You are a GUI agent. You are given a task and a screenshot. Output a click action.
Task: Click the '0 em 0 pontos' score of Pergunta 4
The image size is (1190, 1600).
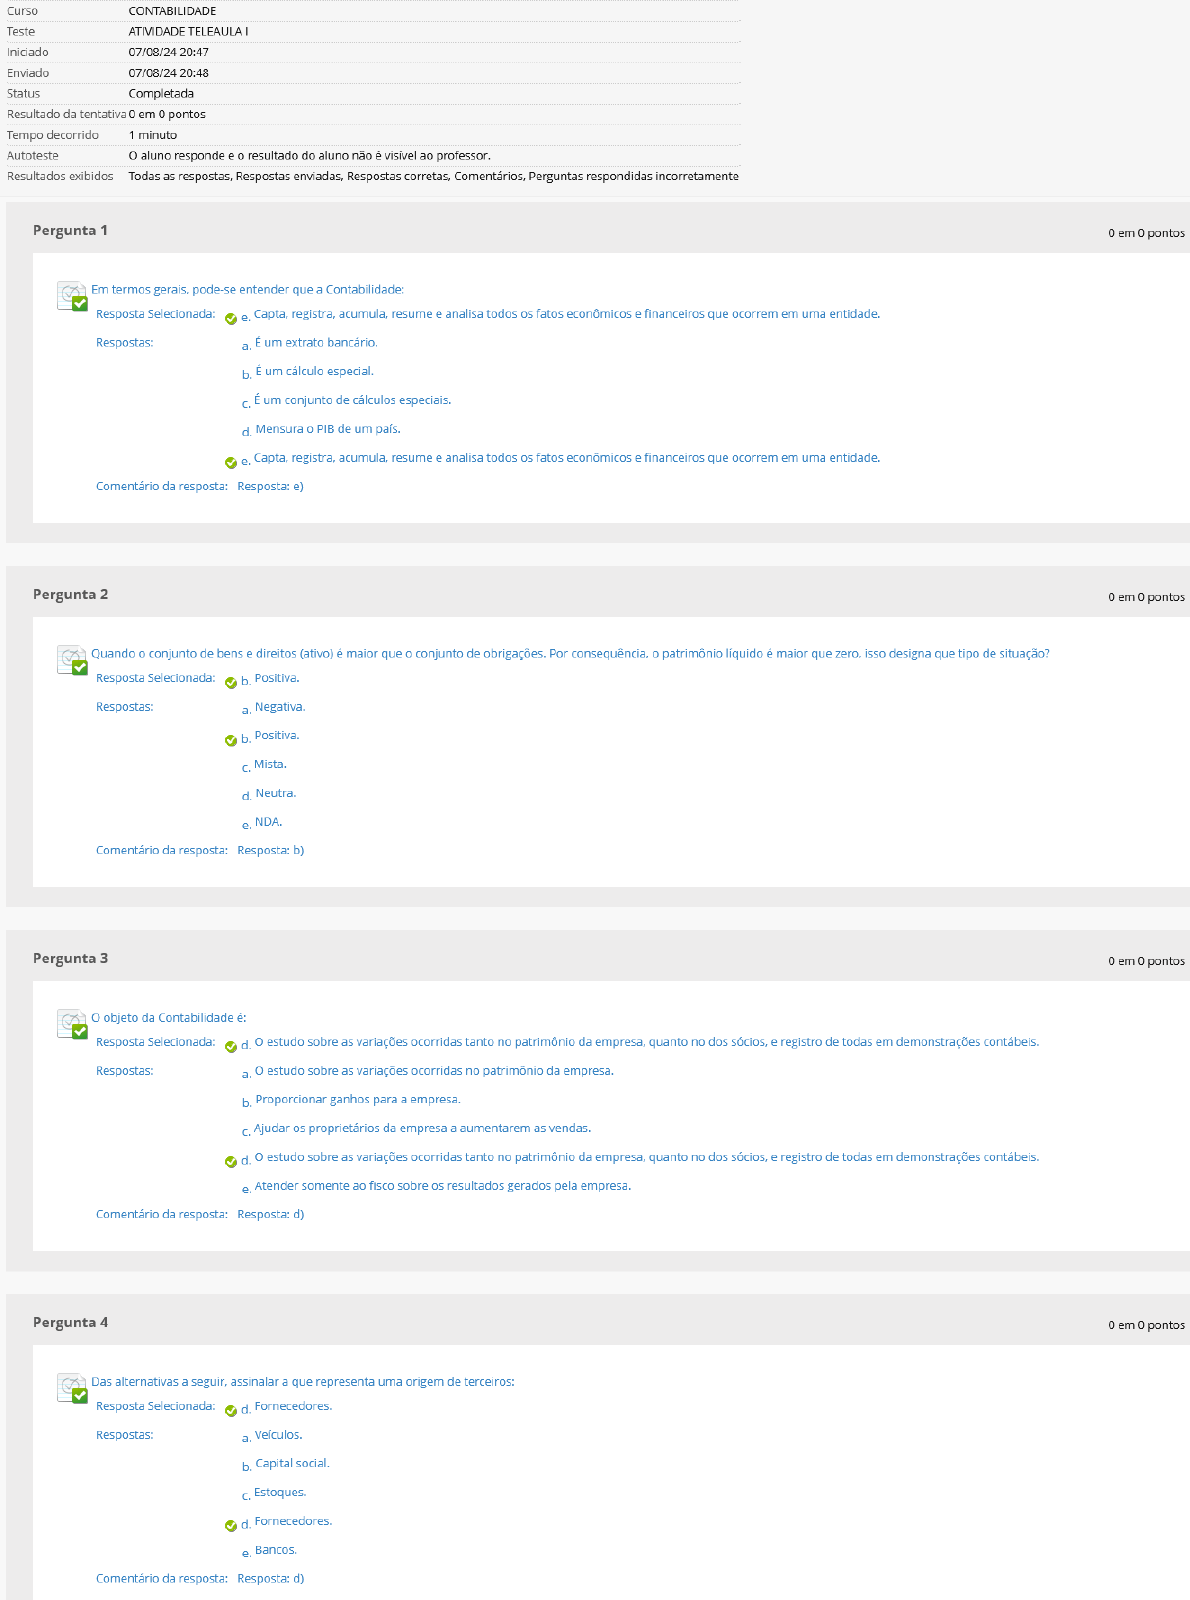point(1145,1325)
